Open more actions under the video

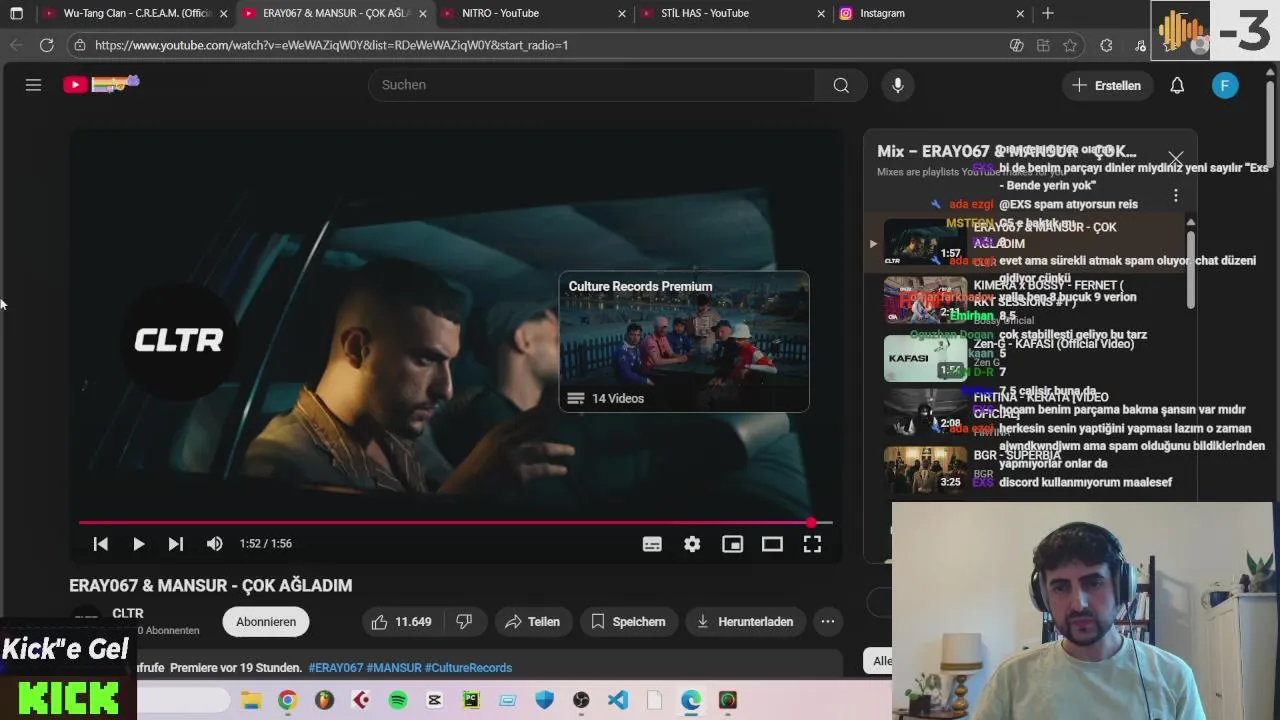pyautogui.click(x=828, y=622)
